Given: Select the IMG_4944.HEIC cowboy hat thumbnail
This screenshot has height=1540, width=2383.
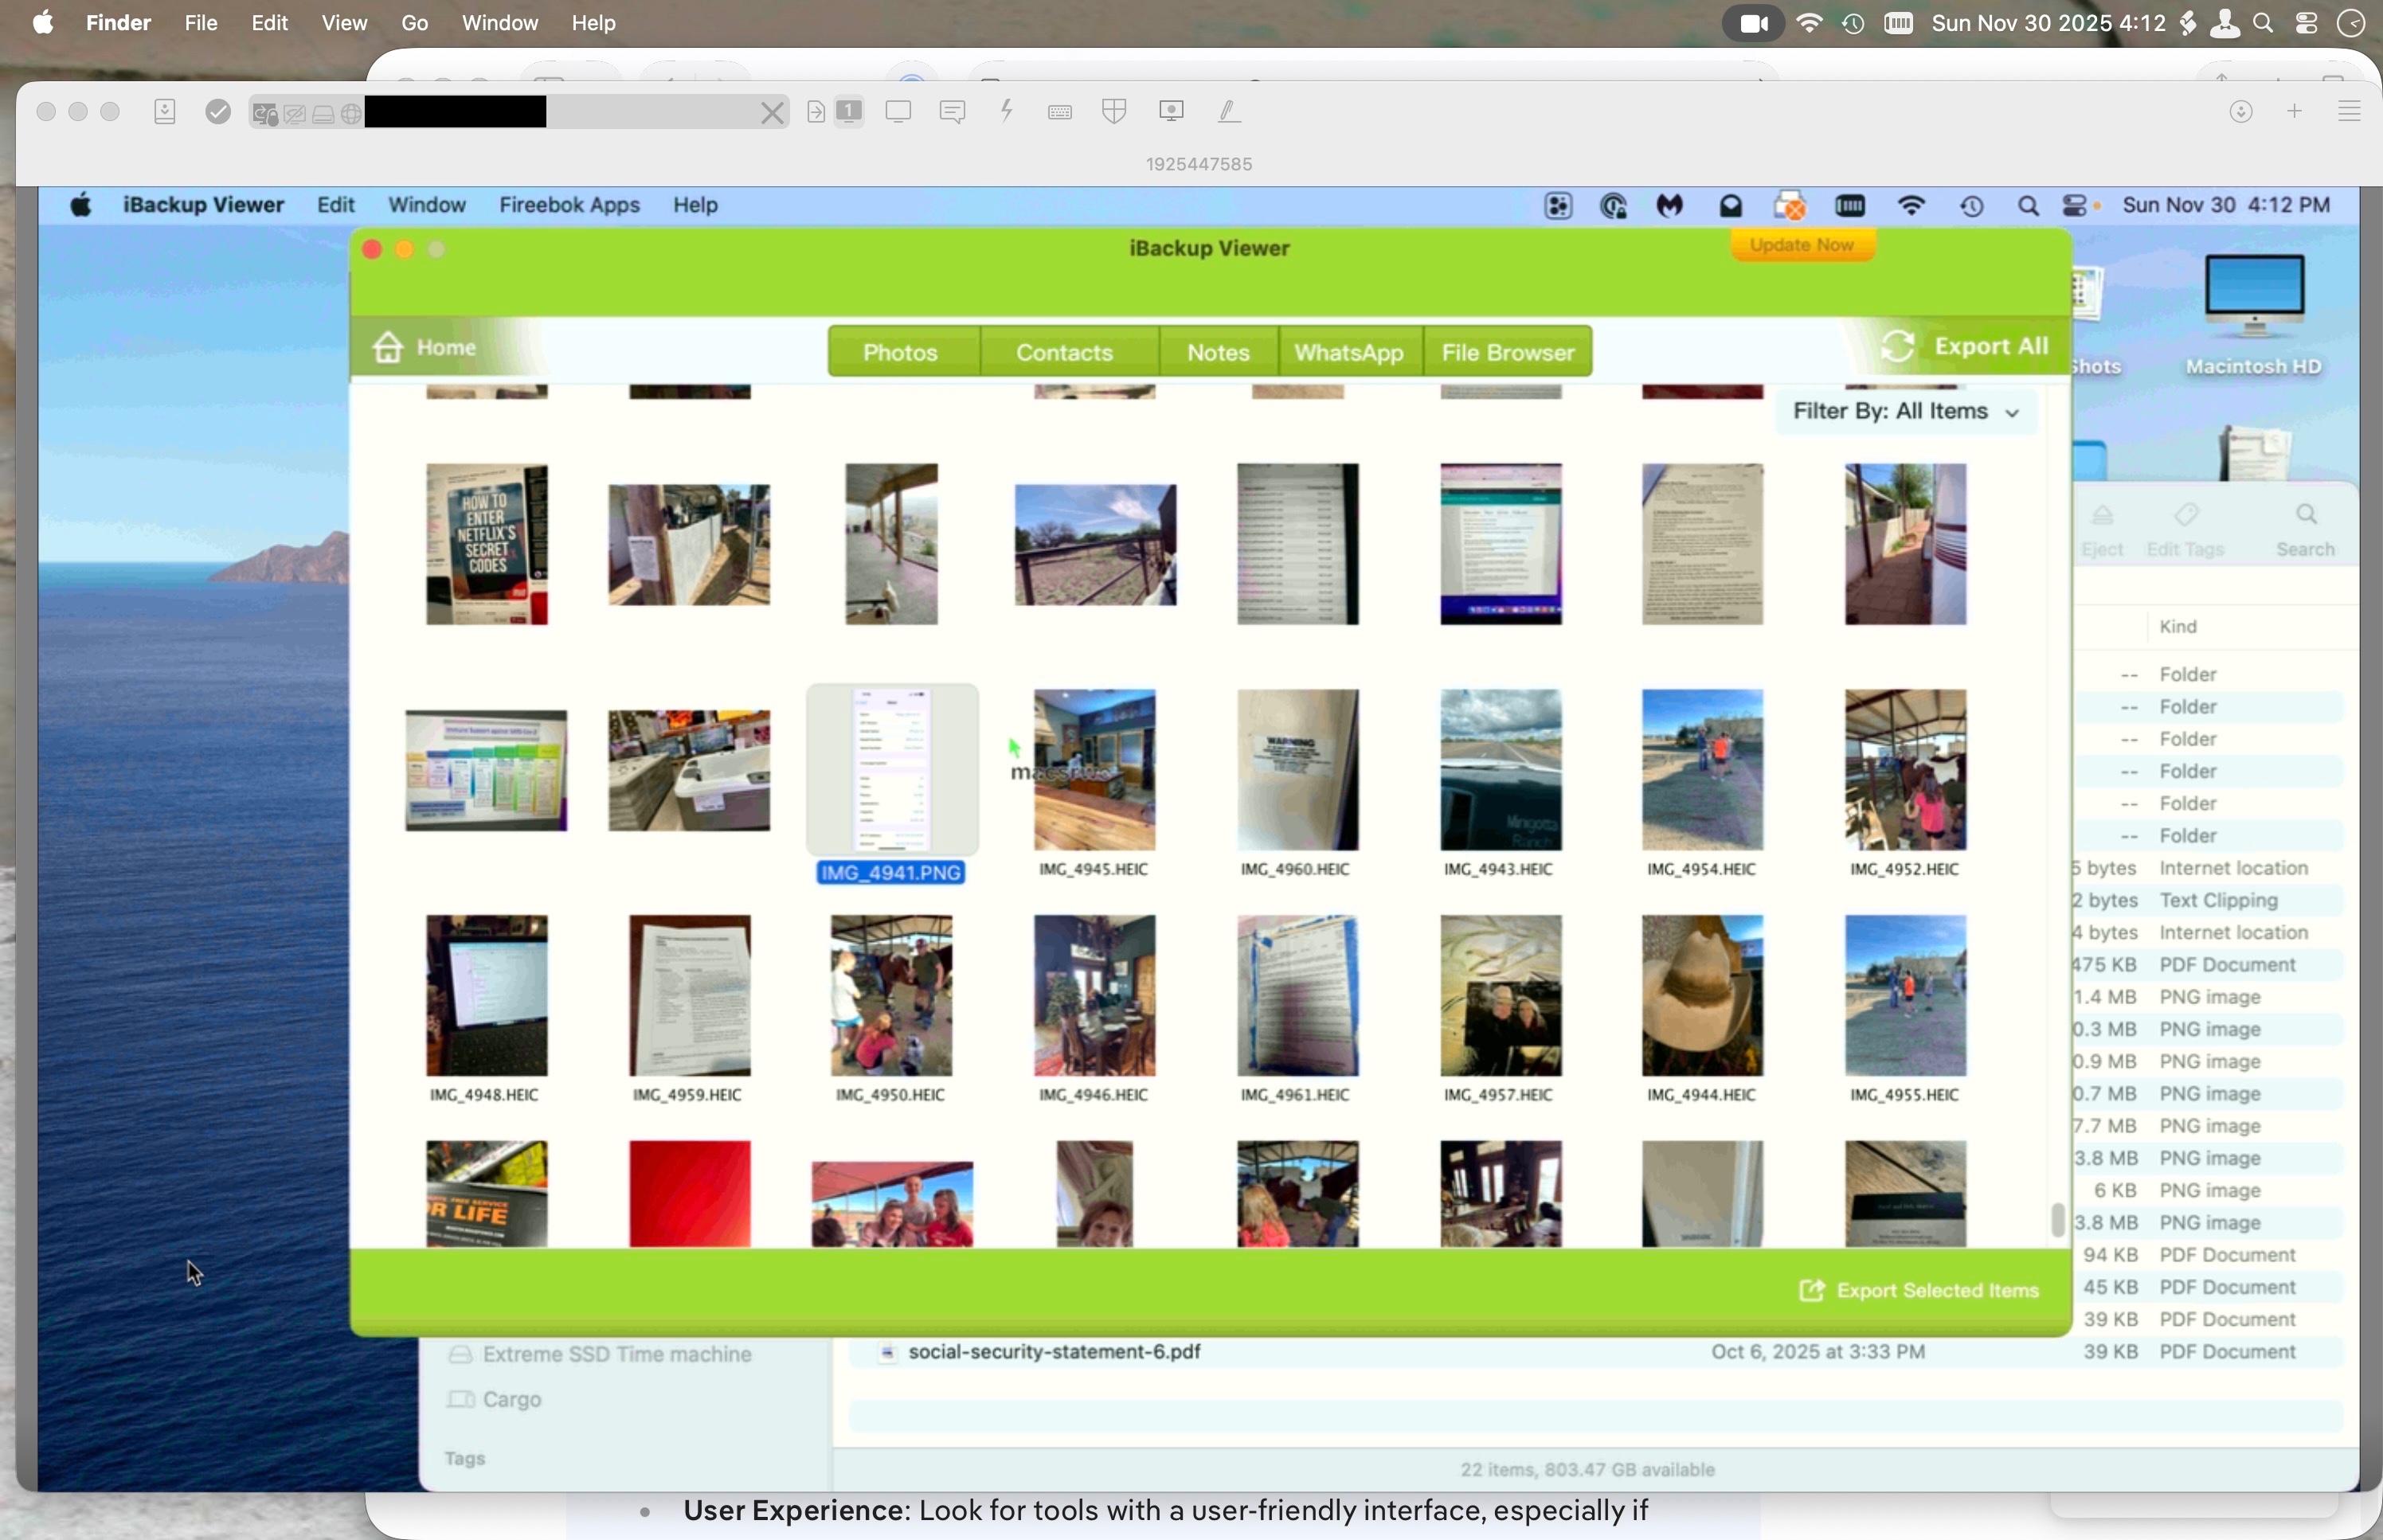Looking at the screenshot, I should [1702, 995].
